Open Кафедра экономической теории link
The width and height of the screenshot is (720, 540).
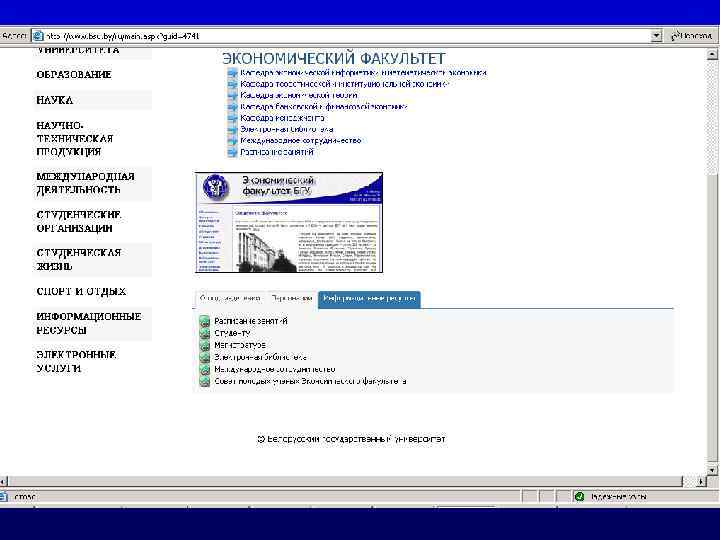click(x=299, y=96)
